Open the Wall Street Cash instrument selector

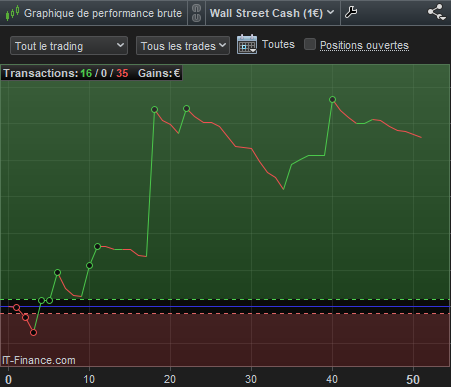point(272,13)
